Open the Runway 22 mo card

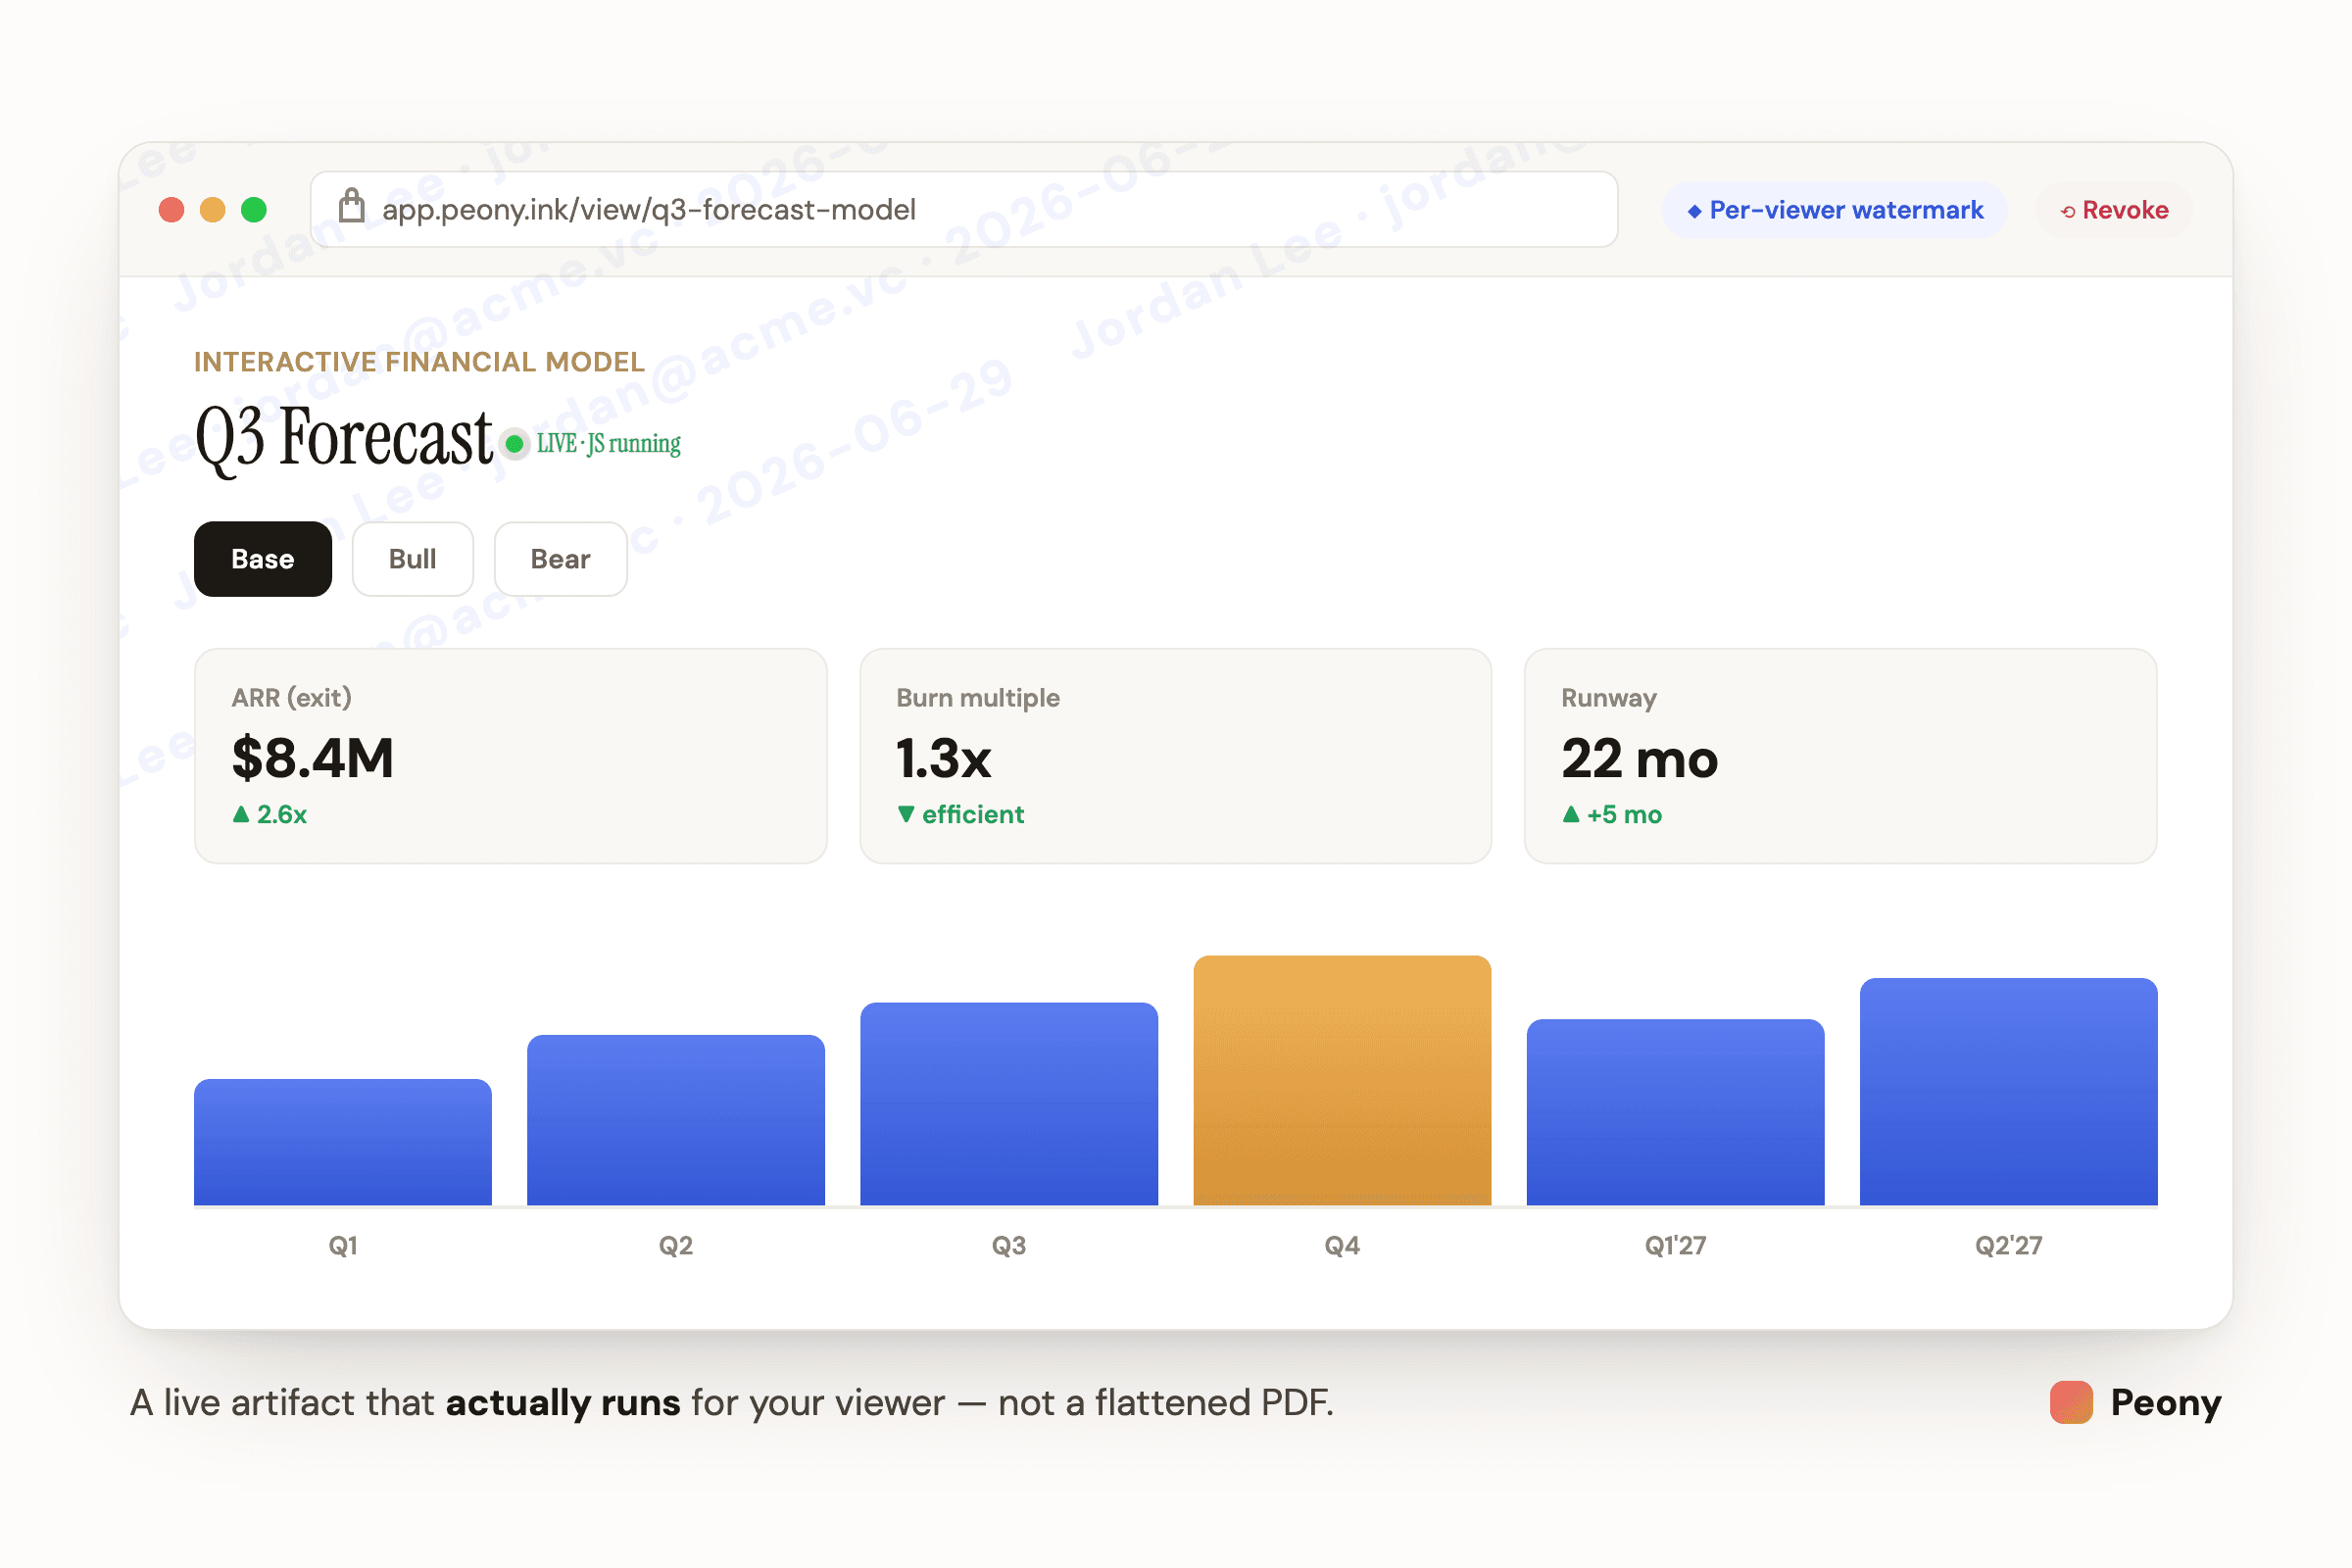(1841, 756)
